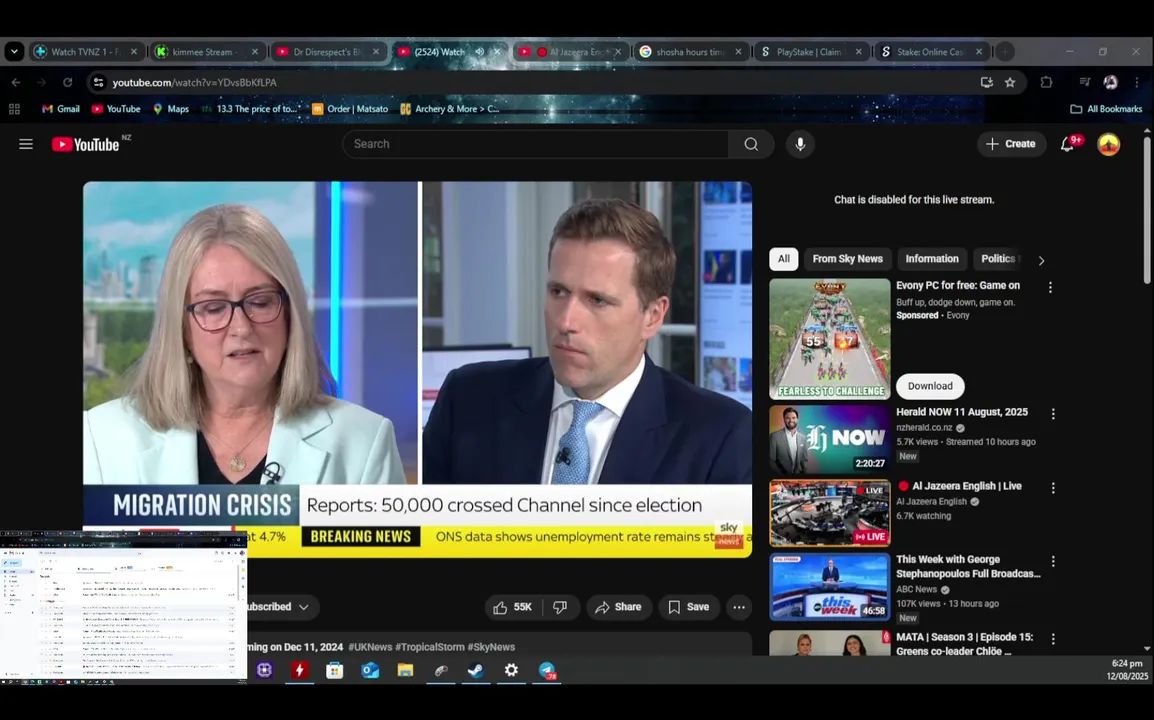Open options for Evony sponsored ad
Screen dimensions: 1154x720
(1050, 287)
